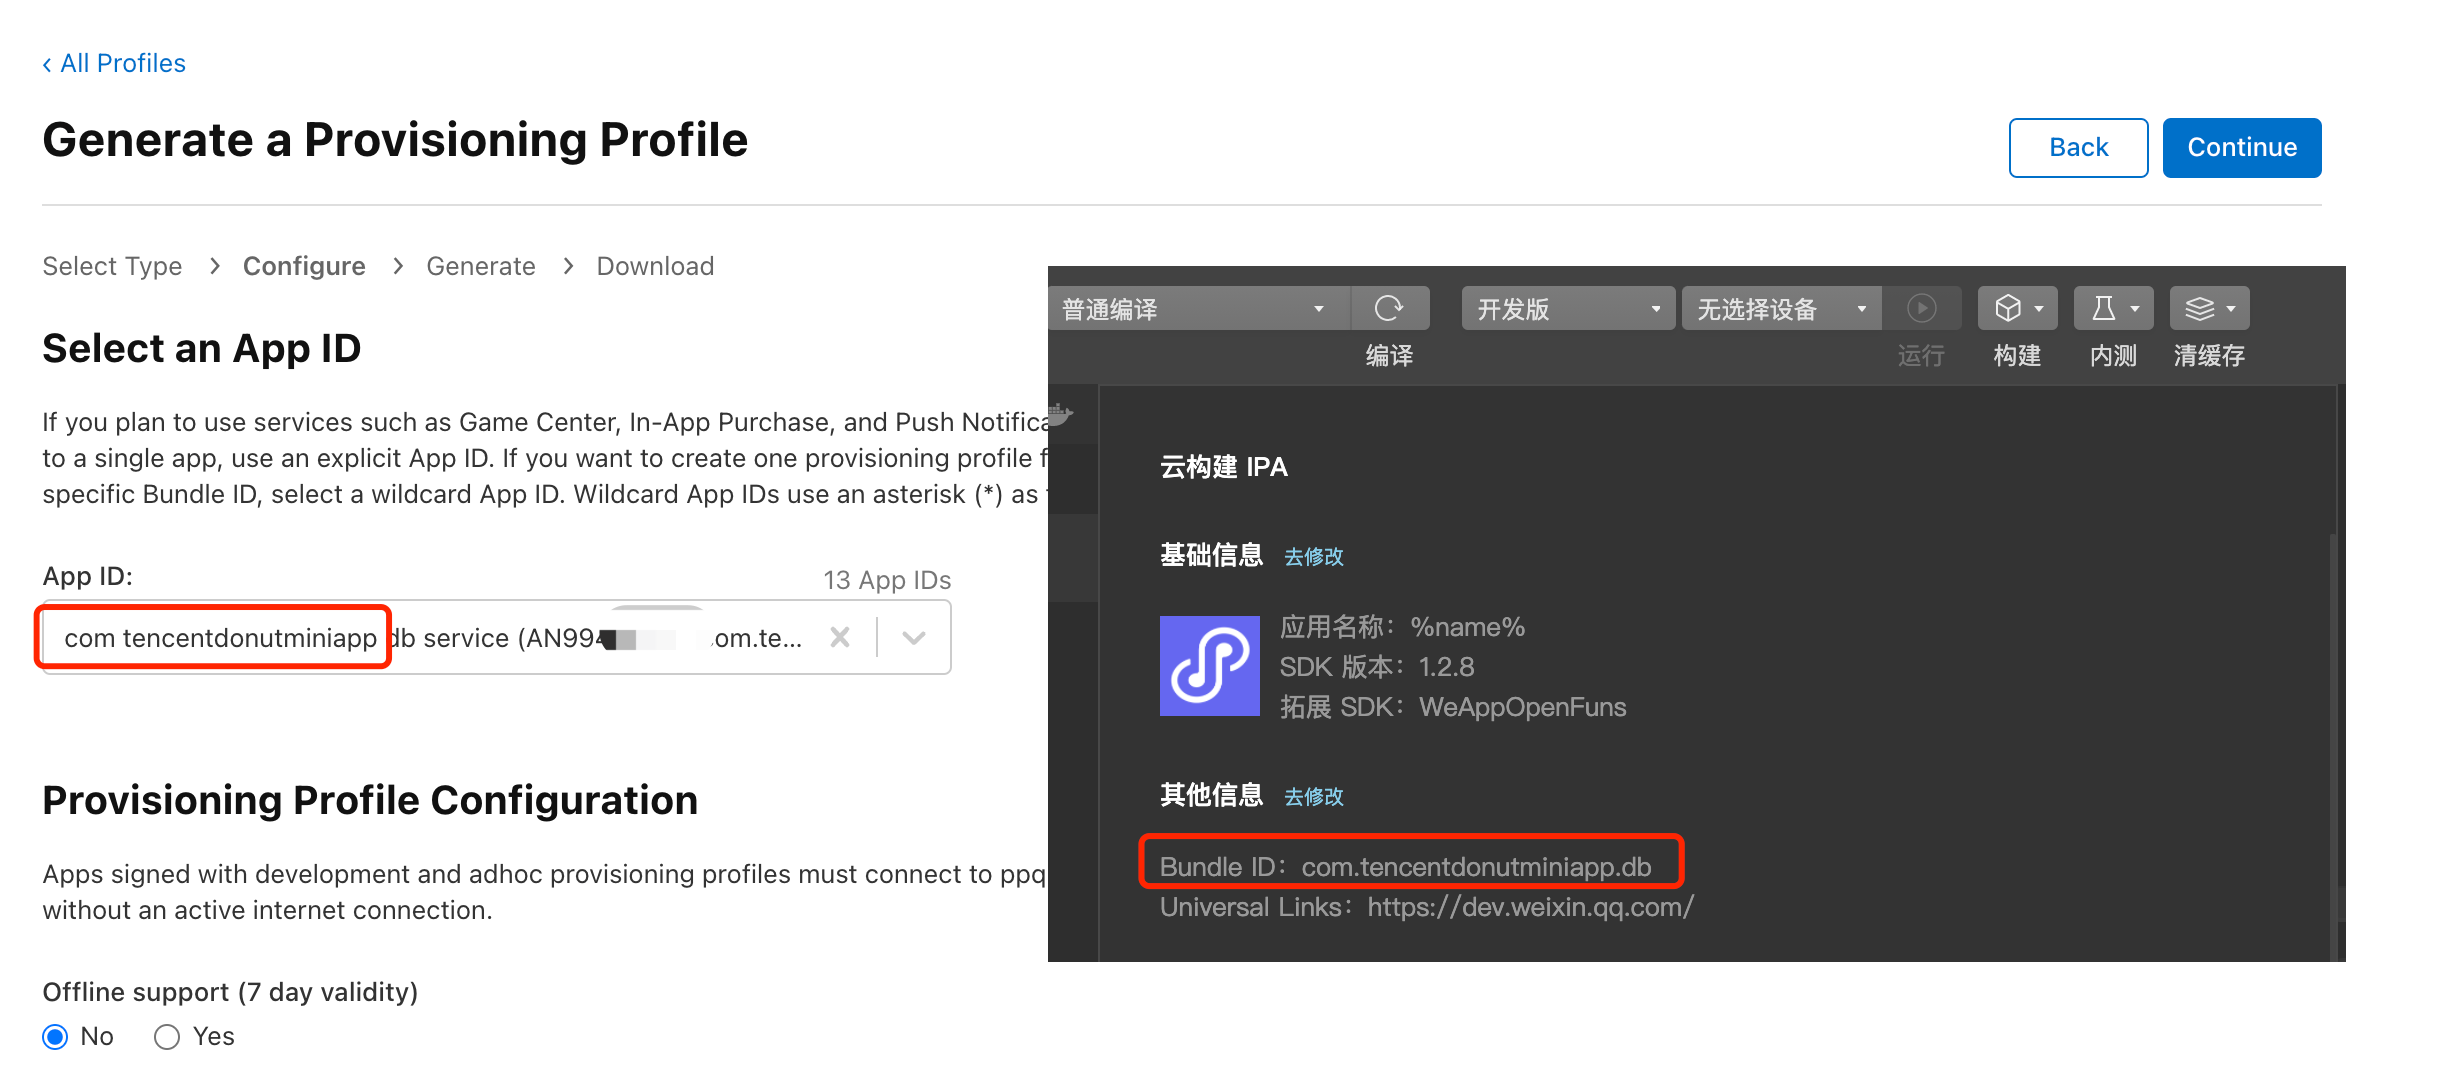Click the clear cache layers icon

pos(2209,308)
